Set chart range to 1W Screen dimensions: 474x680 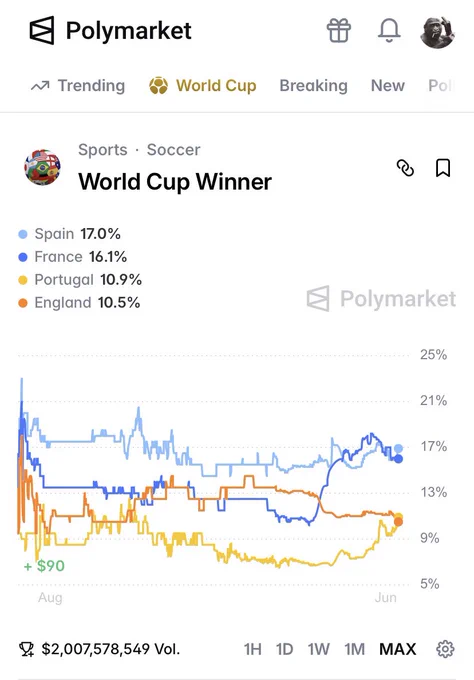[319, 649]
